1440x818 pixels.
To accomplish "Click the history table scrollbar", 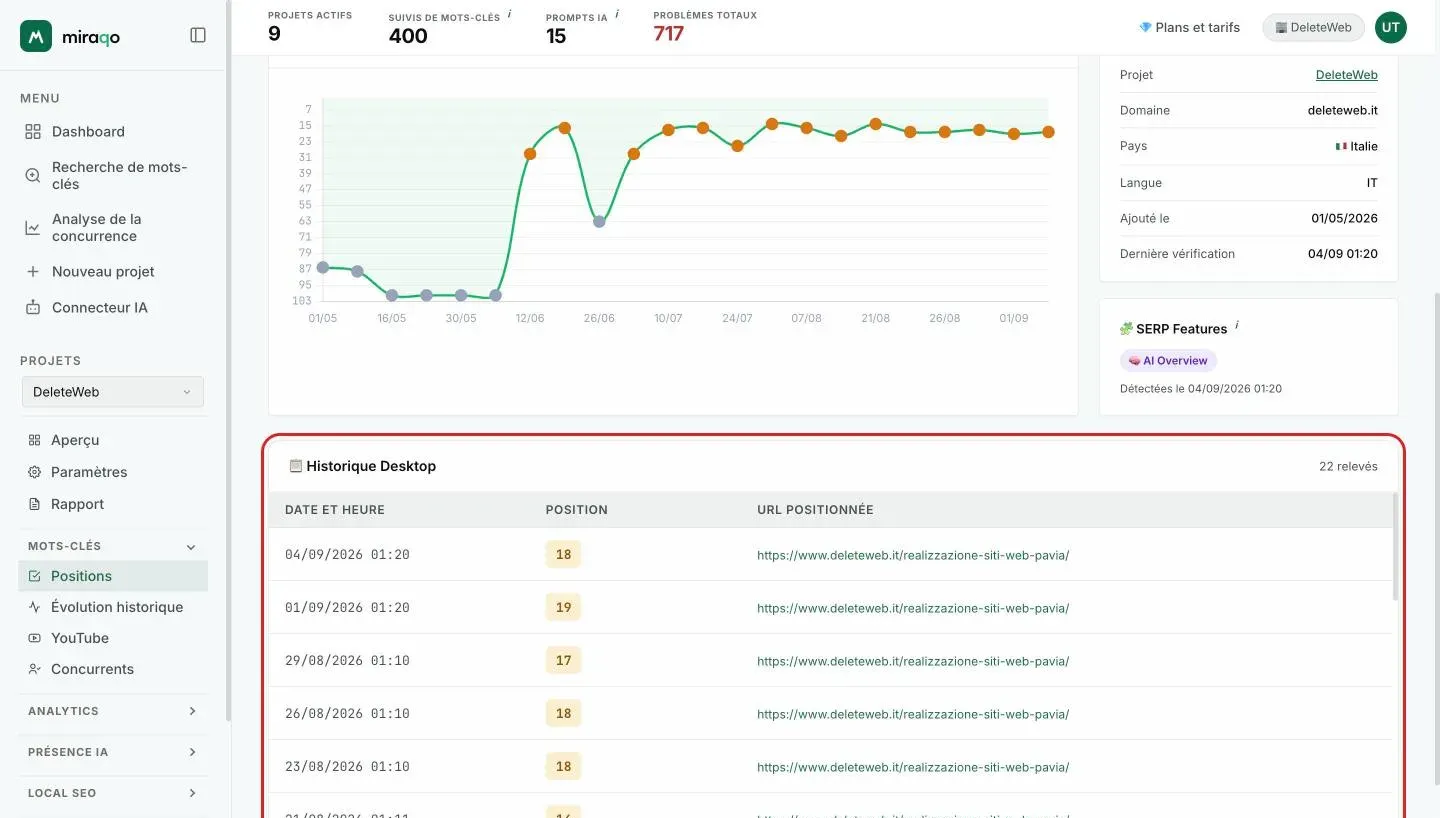I will (1396, 547).
